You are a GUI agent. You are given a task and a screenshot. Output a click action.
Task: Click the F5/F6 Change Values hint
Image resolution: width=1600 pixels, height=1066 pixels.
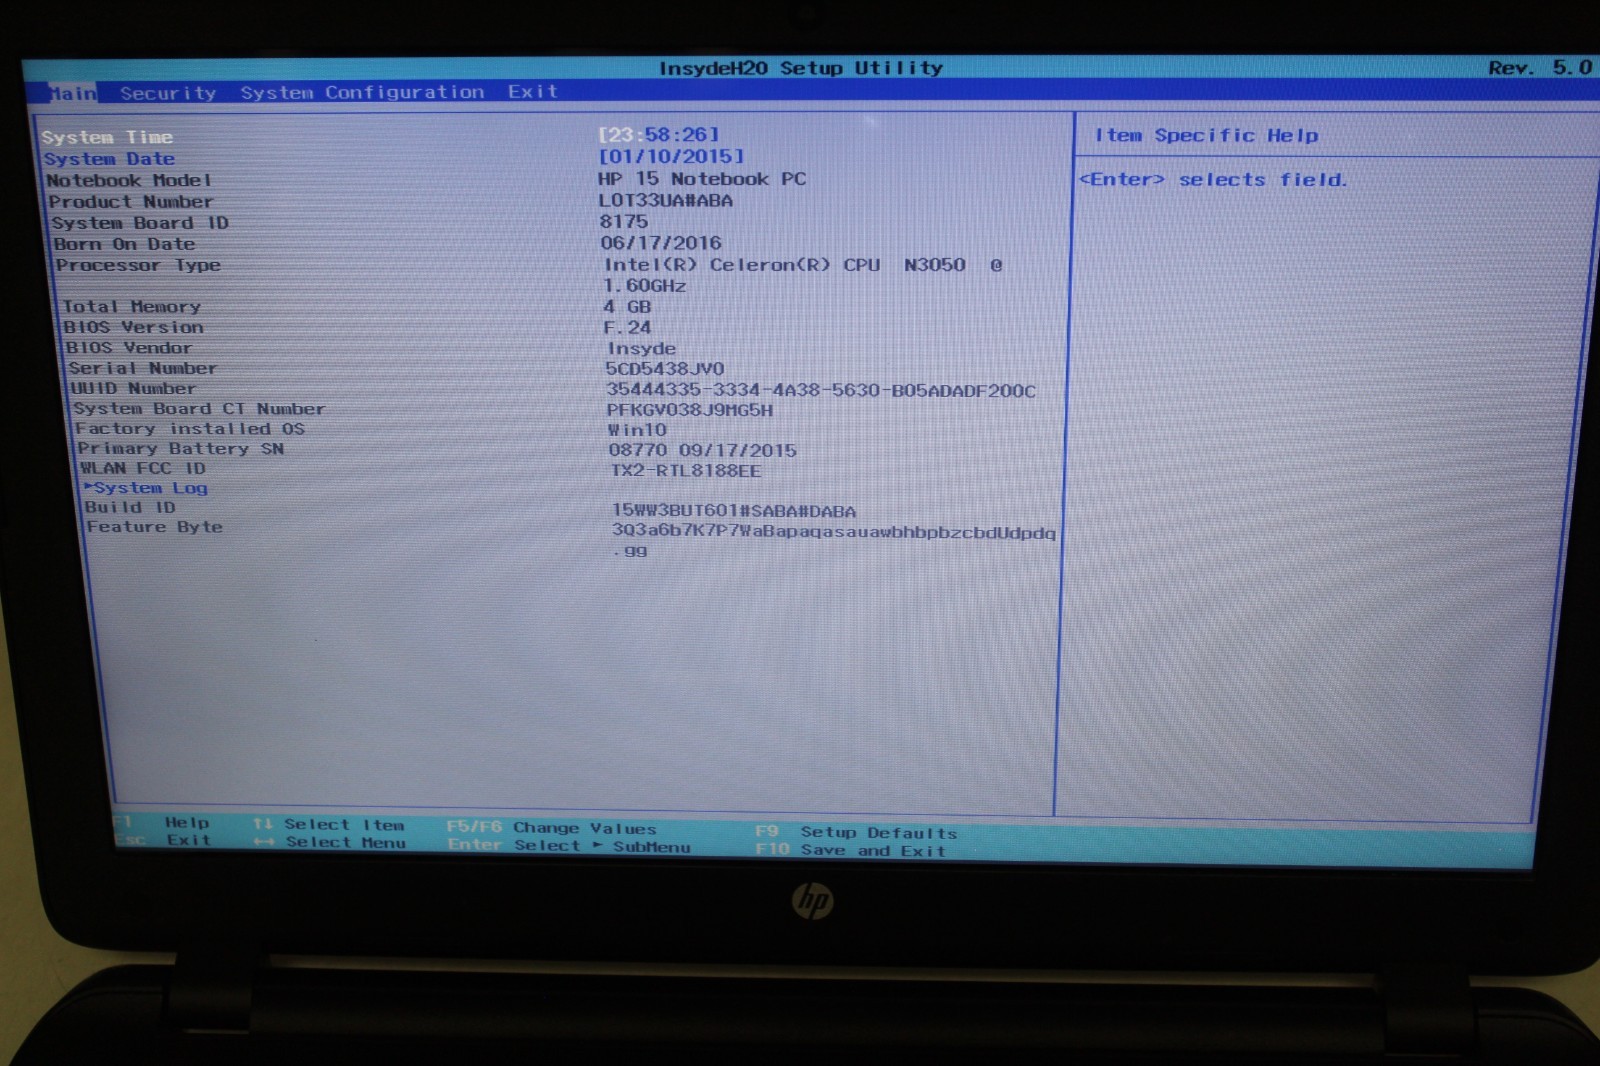pyautogui.click(x=552, y=828)
